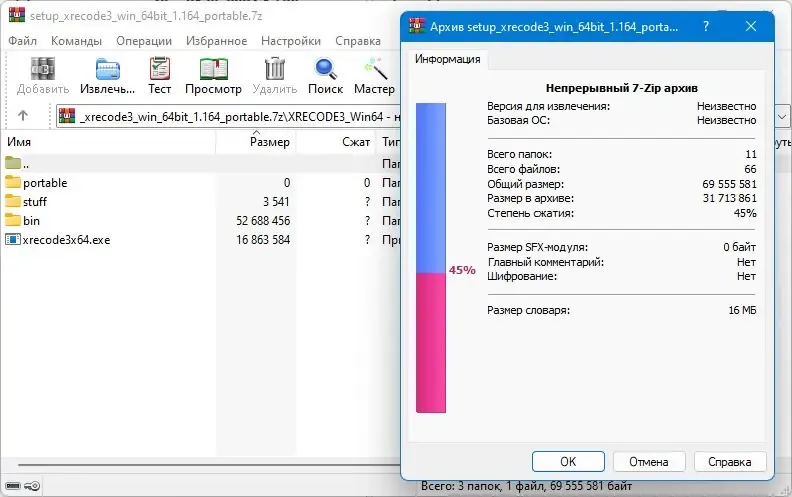
Task: Select the portable folder name
Action: pos(45,182)
